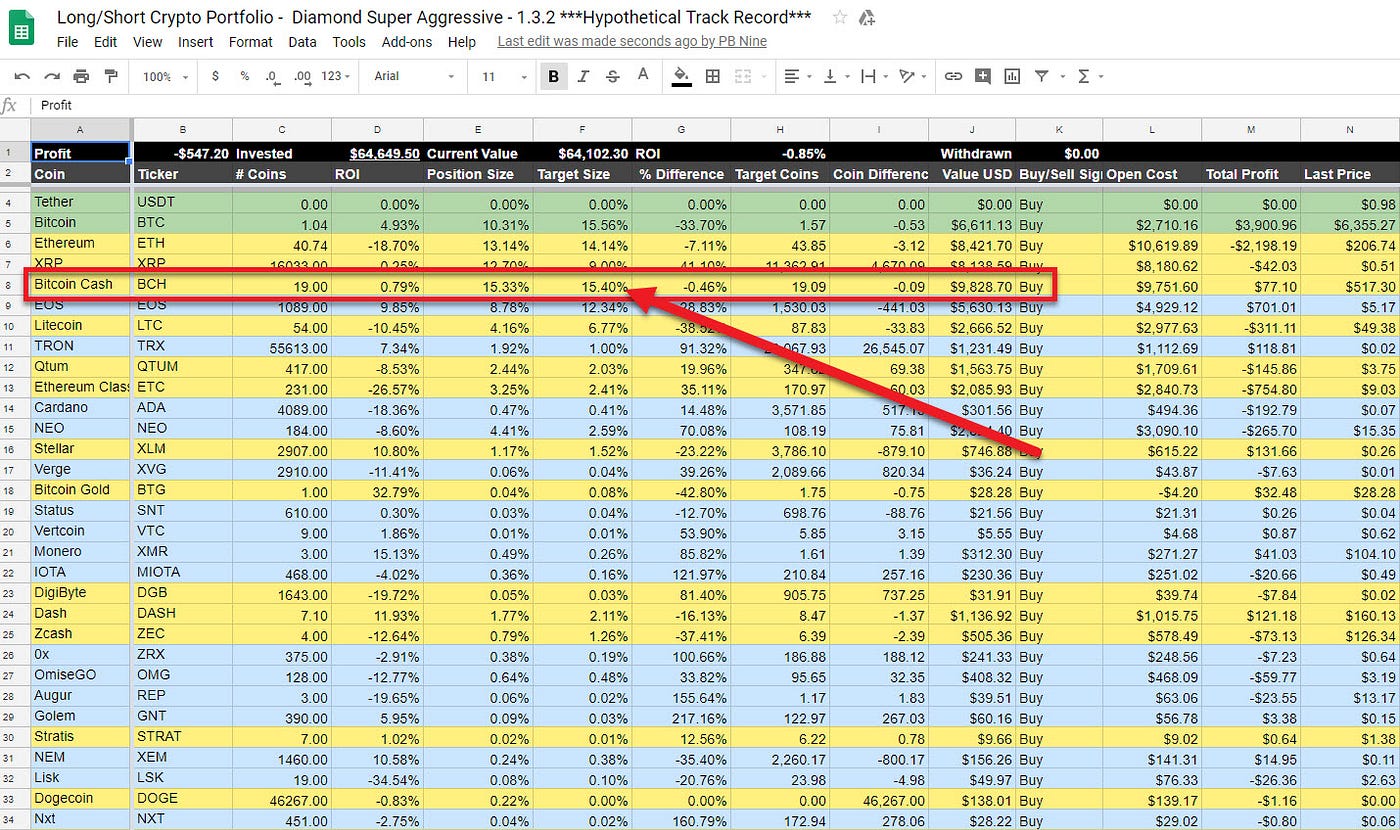The width and height of the screenshot is (1400, 830).
Task: Click the fx function icon
Action: tap(9, 105)
